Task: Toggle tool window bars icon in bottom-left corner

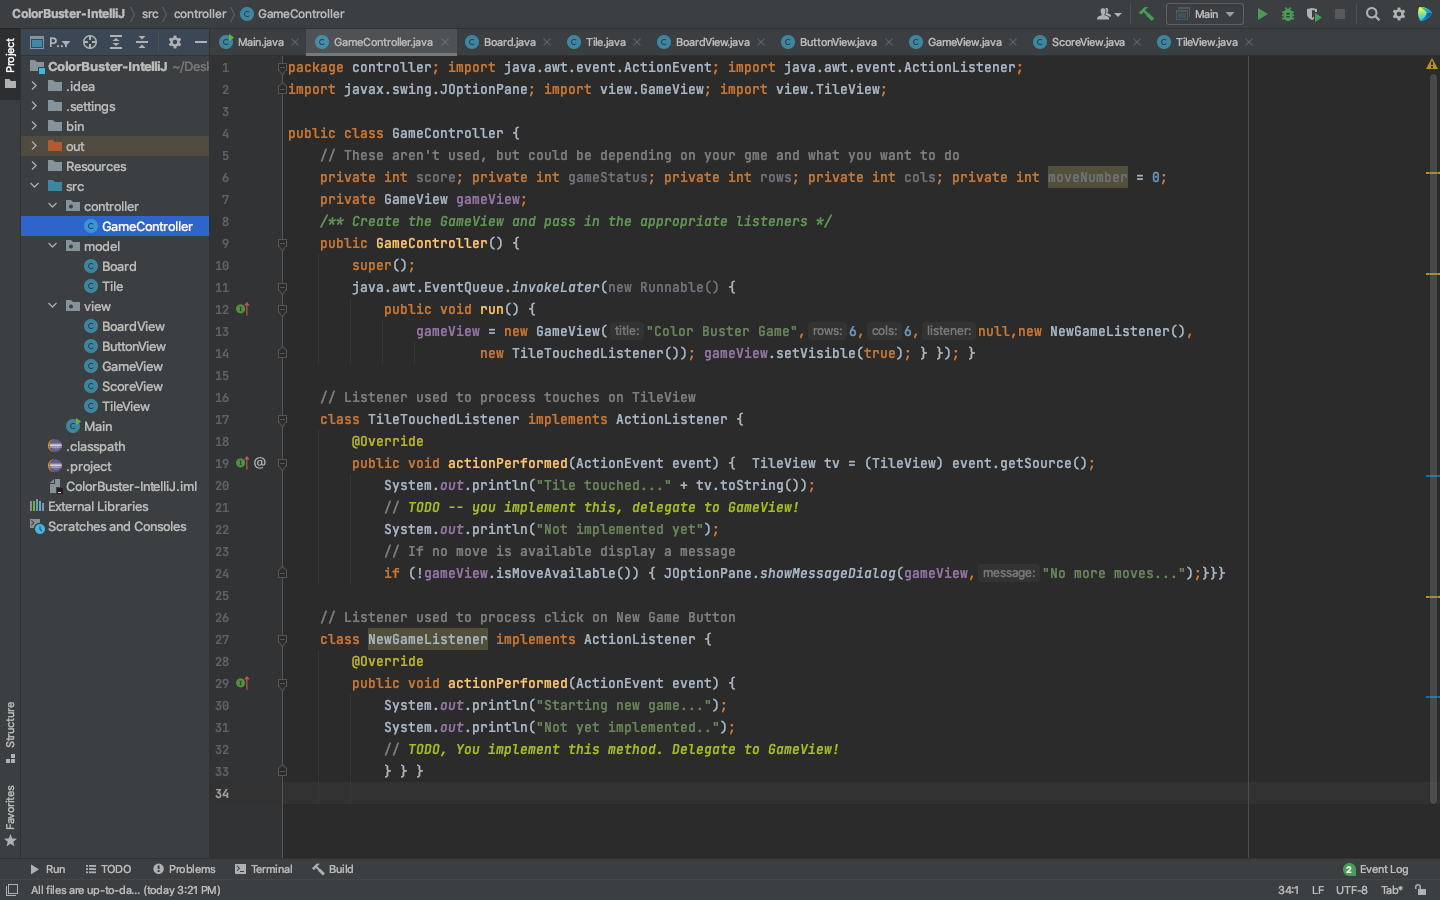Action: click(x=12, y=890)
